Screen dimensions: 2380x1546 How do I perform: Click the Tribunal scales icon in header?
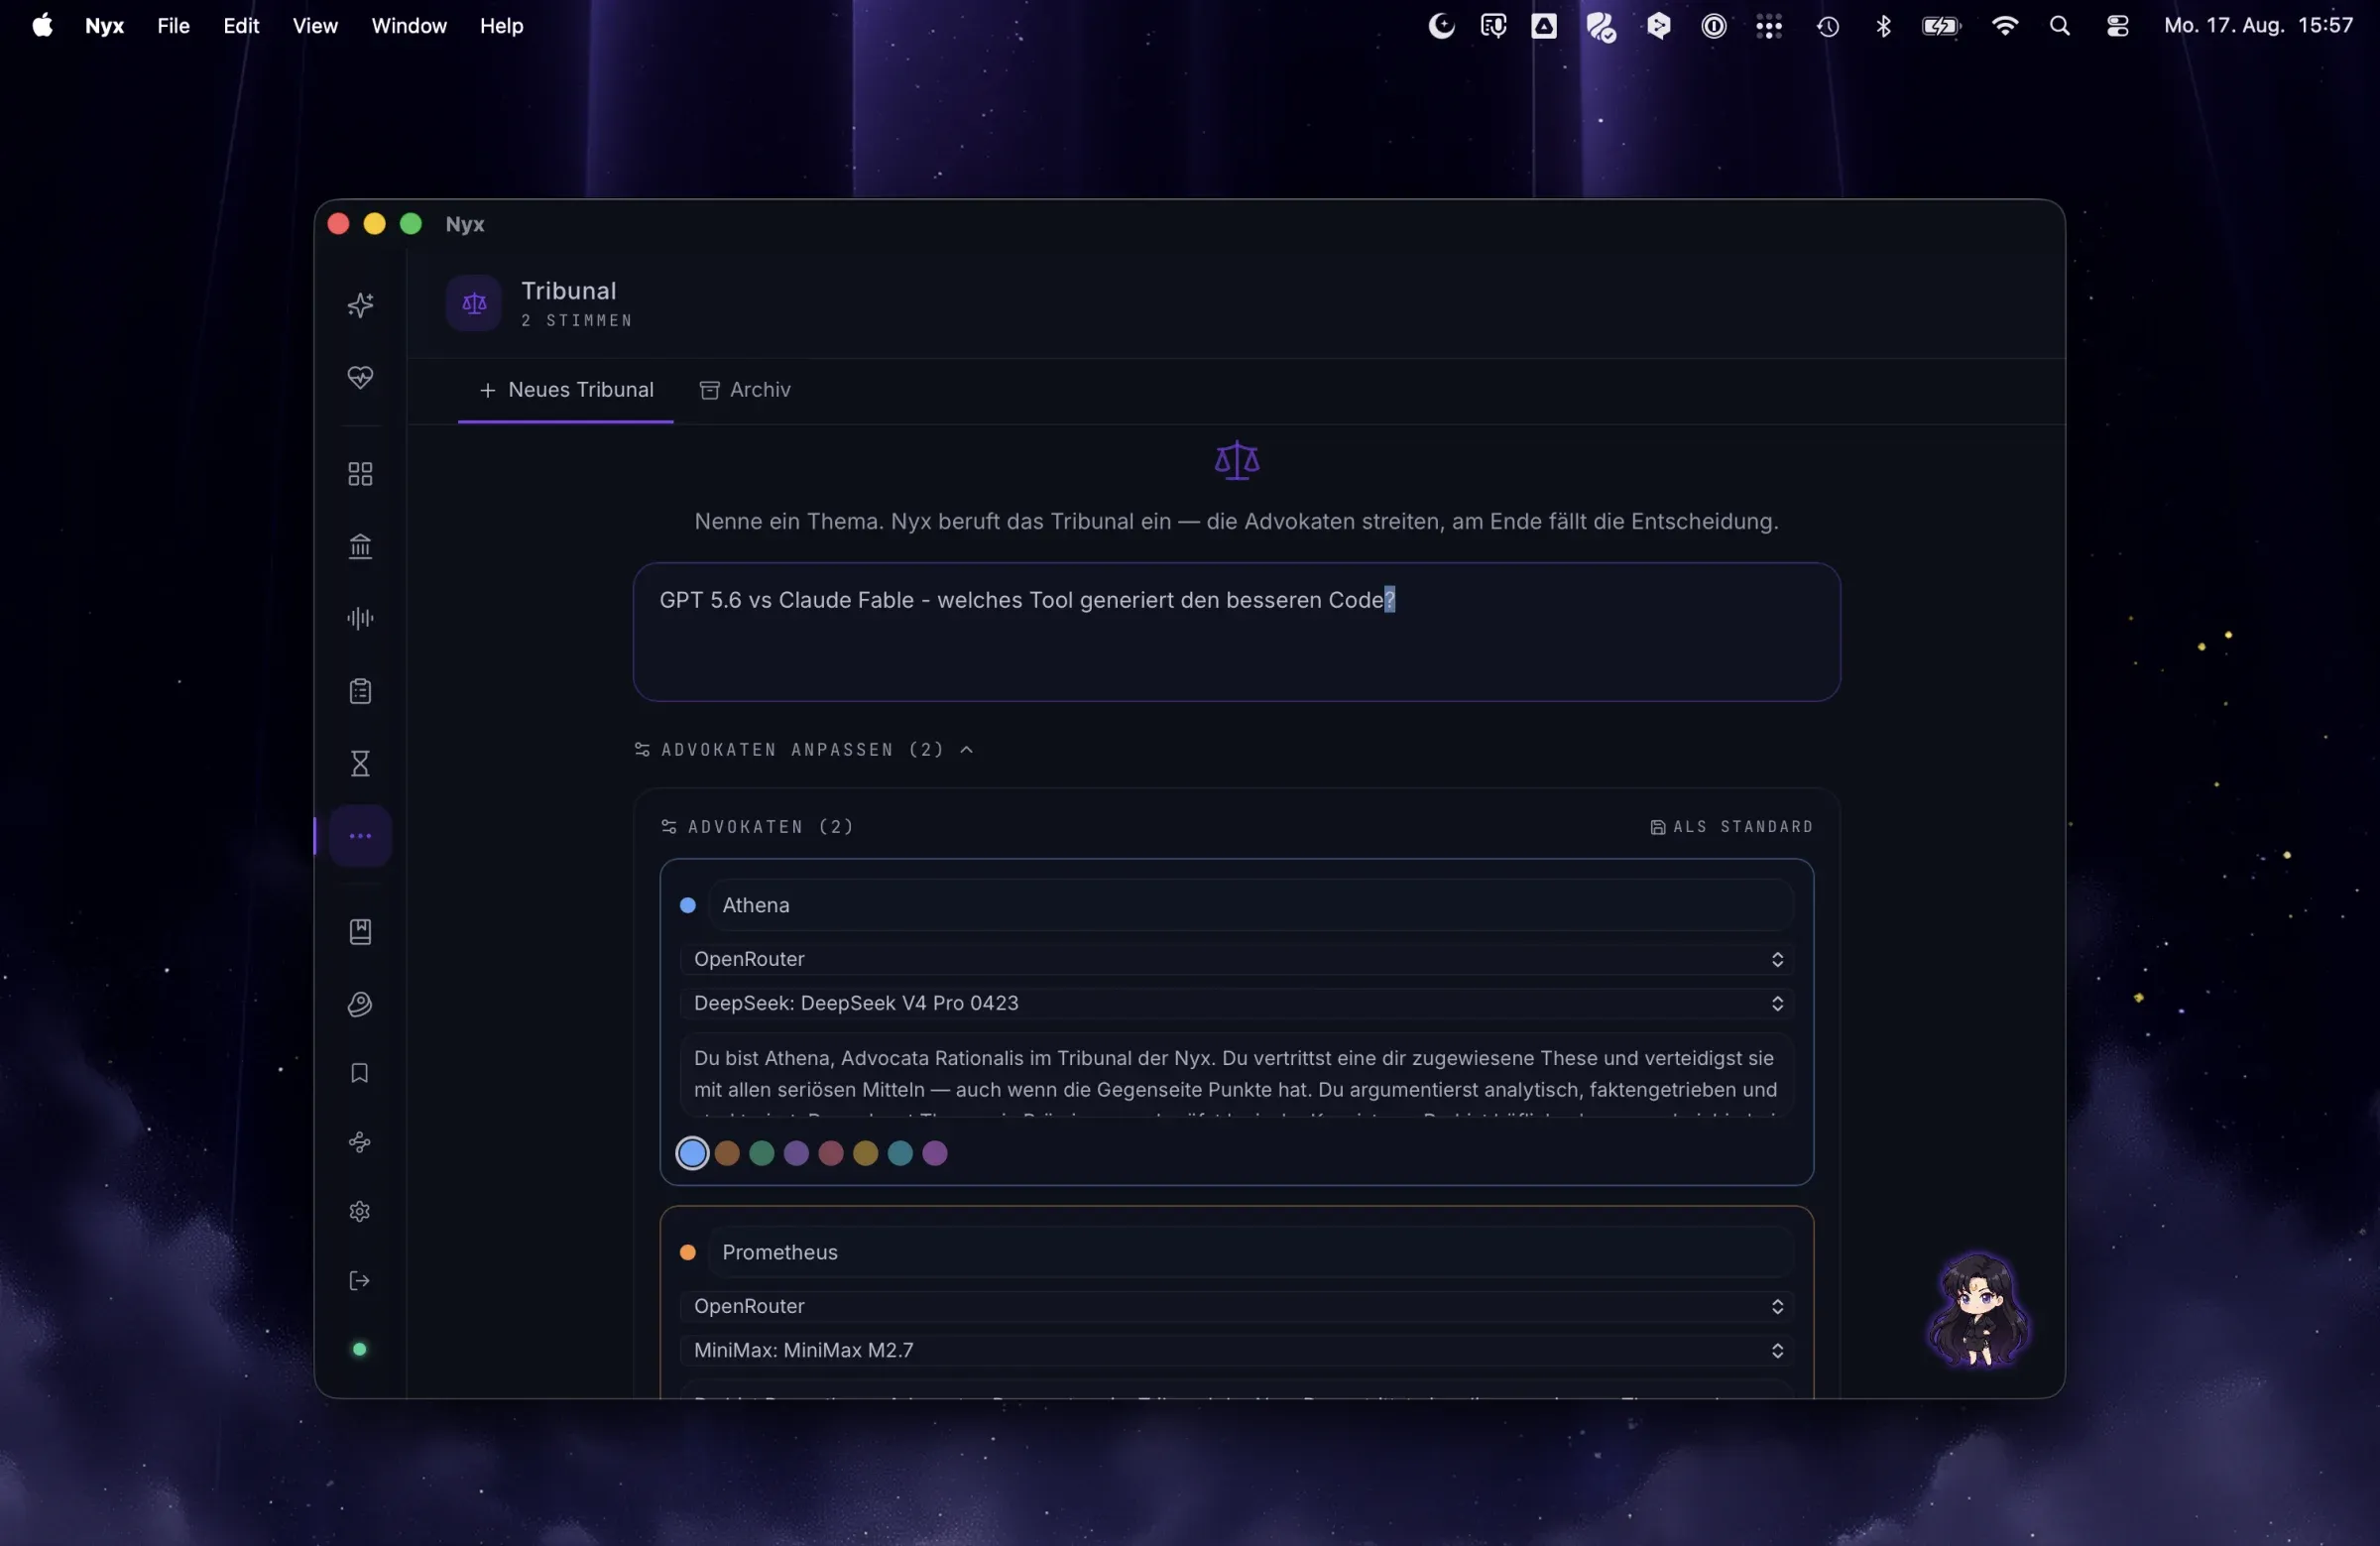coord(474,303)
